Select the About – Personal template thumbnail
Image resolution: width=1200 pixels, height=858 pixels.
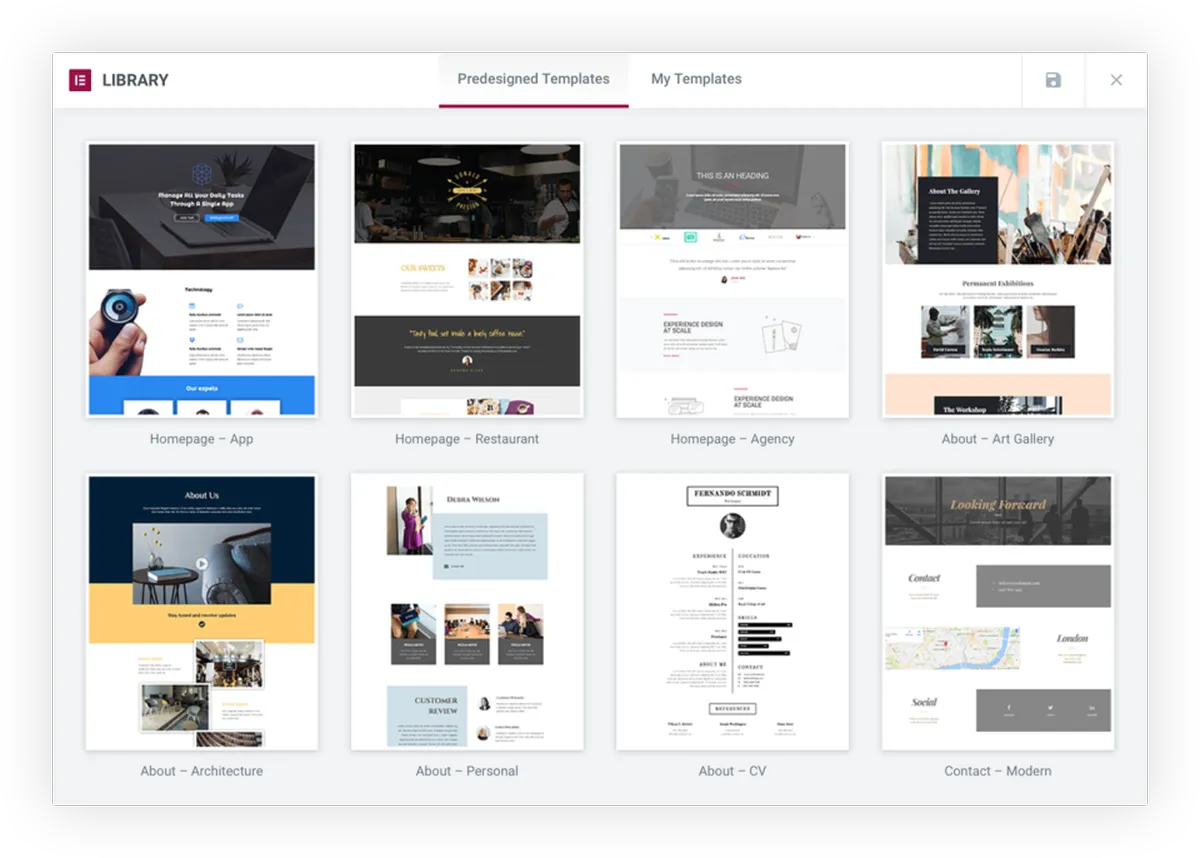[467, 611]
